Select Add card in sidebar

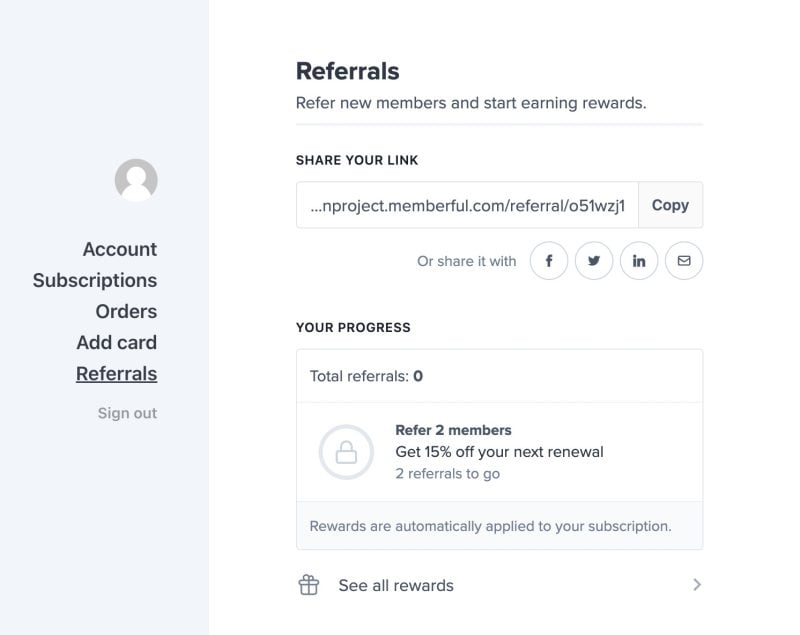(x=116, y=343)
